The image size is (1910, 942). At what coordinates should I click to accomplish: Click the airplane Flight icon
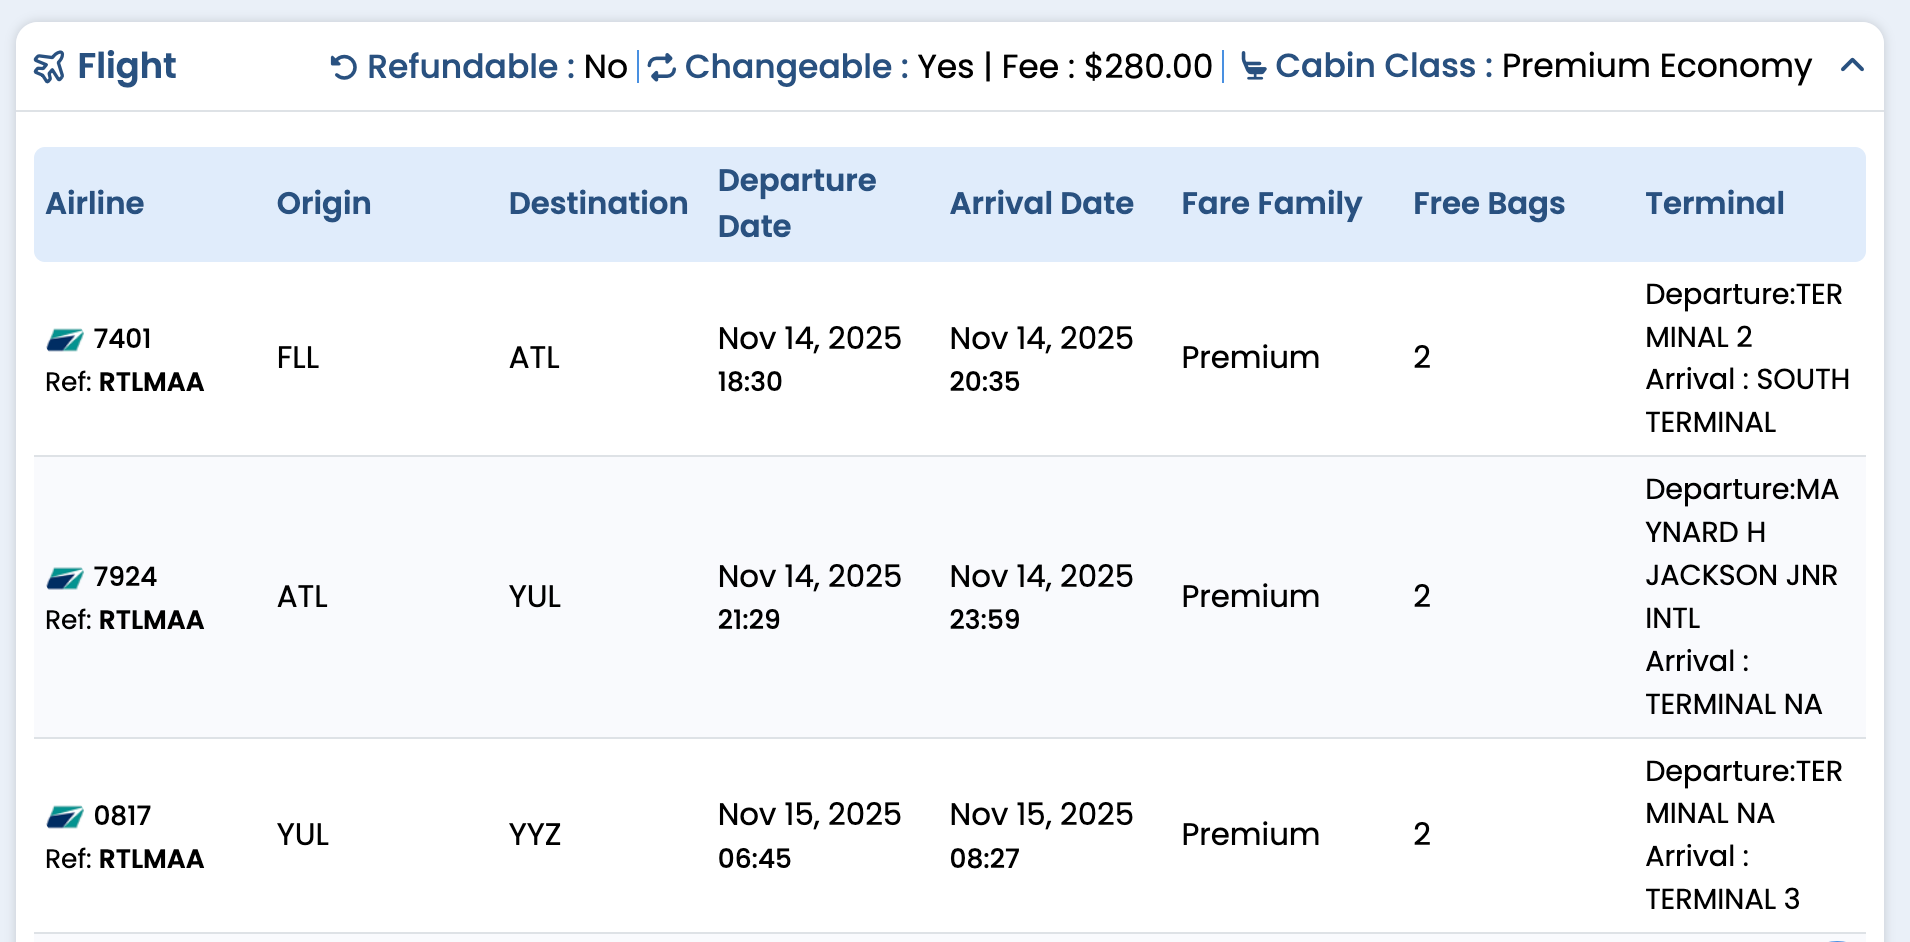pos(49,67)
